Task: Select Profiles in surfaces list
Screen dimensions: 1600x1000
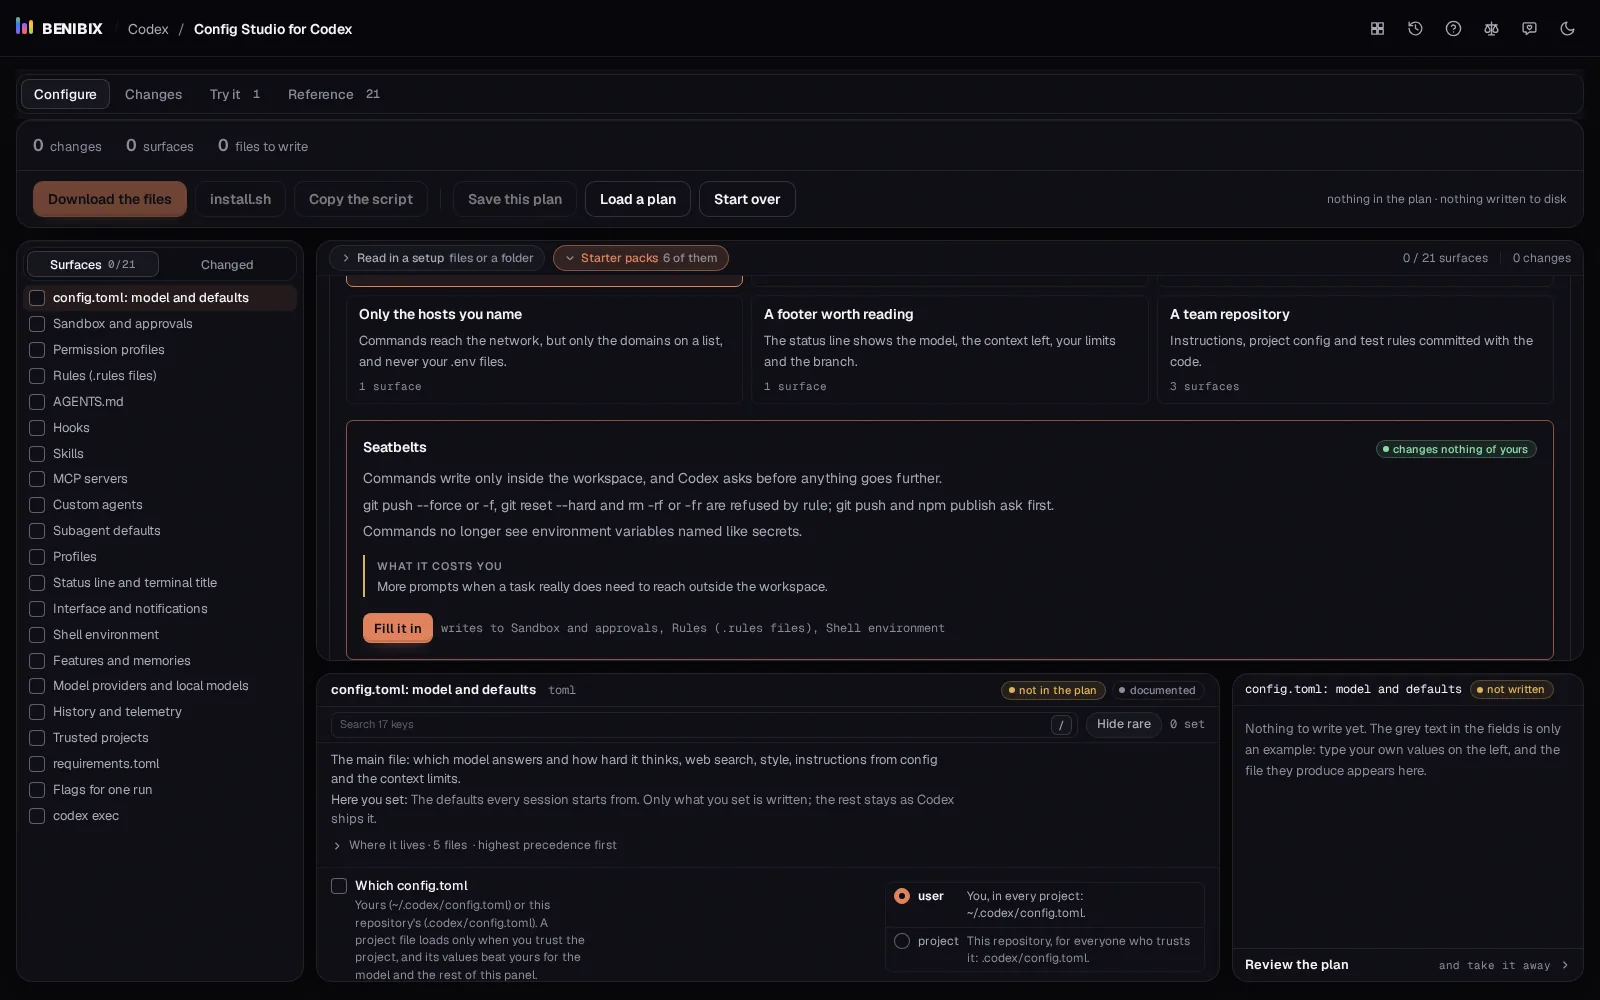Action: 159,557
